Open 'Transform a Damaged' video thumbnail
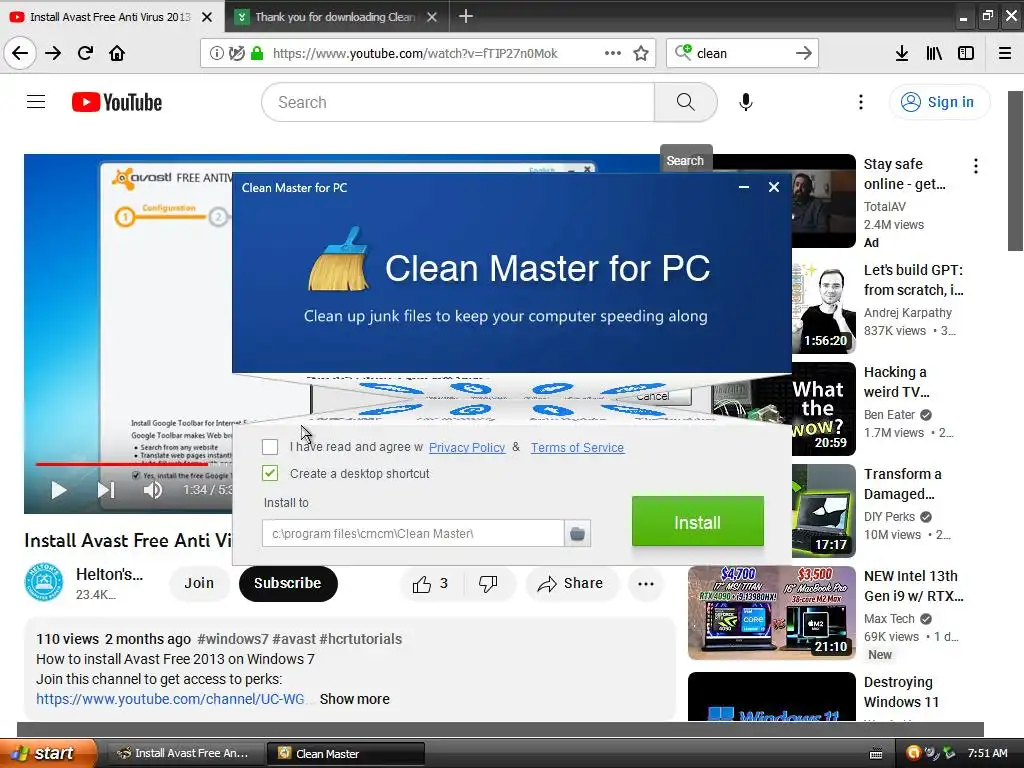This screenshot has height=768, width=1024. 824,511
